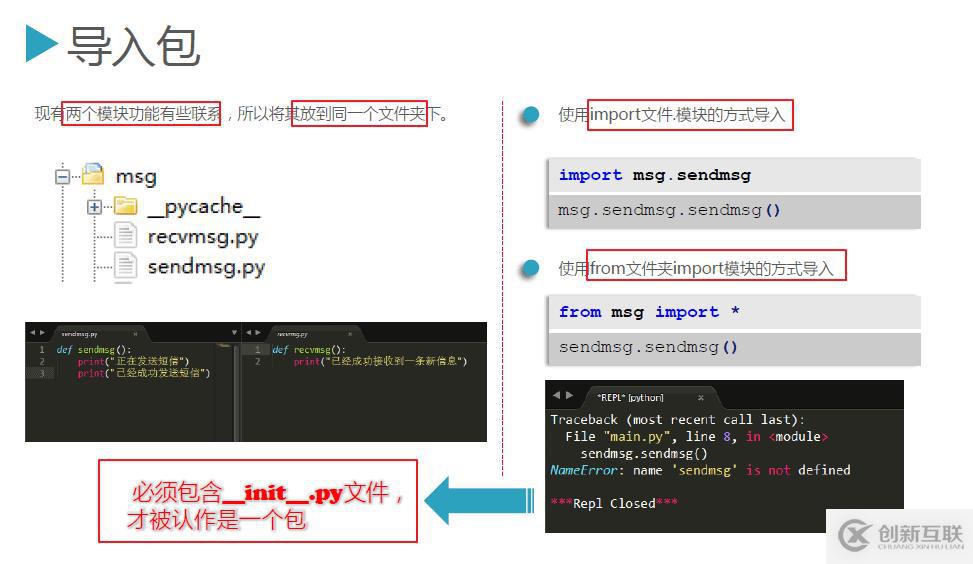Click the REPL pane's previous tab arrow
Image resolution: width=973 pixels, height=564 pixels.
click(x=557, y=395)
